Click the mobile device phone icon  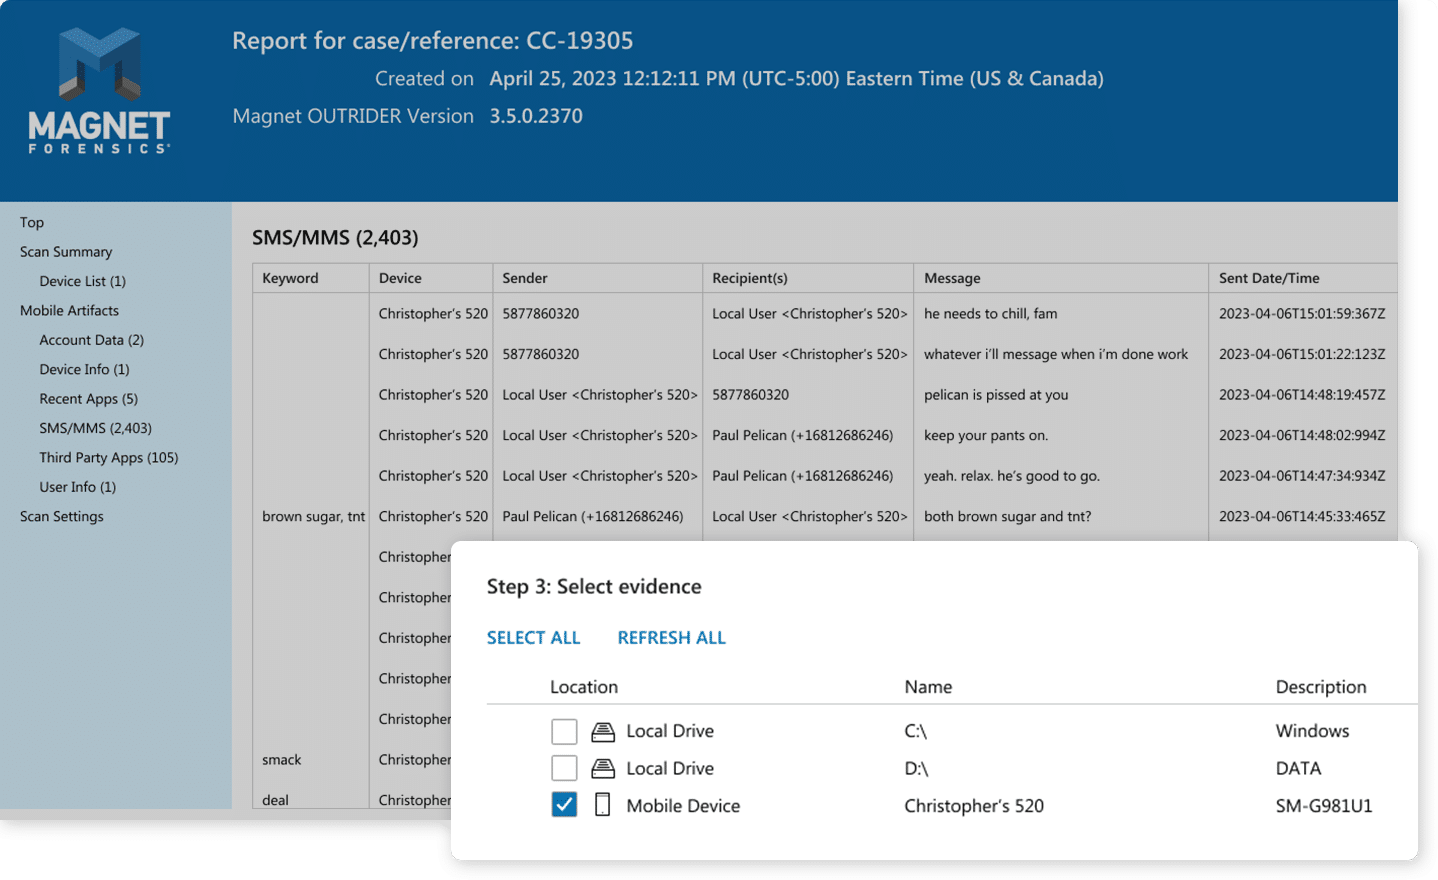click(602, 805)
